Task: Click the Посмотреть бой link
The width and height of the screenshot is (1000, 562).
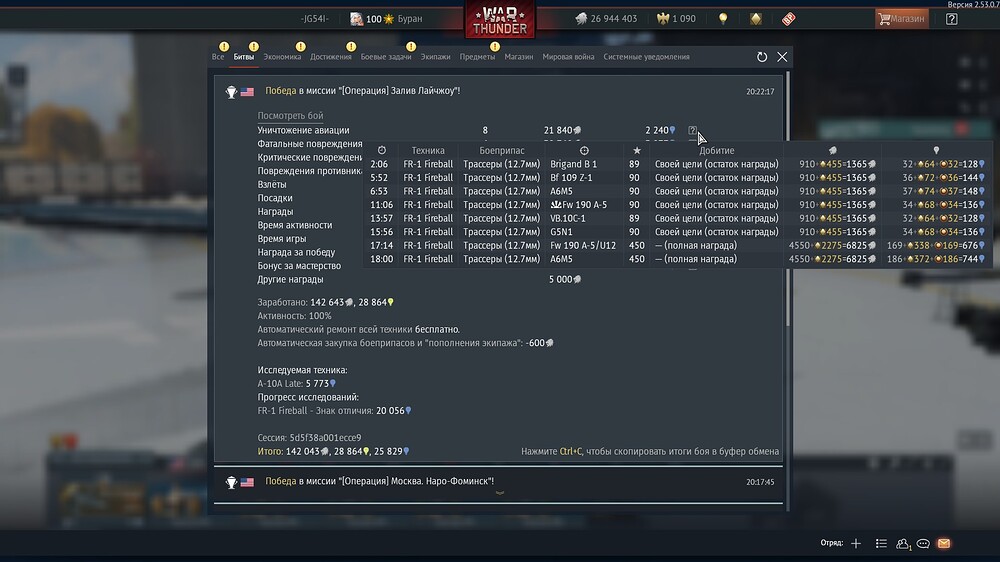Action: click(x=290, y=116)
